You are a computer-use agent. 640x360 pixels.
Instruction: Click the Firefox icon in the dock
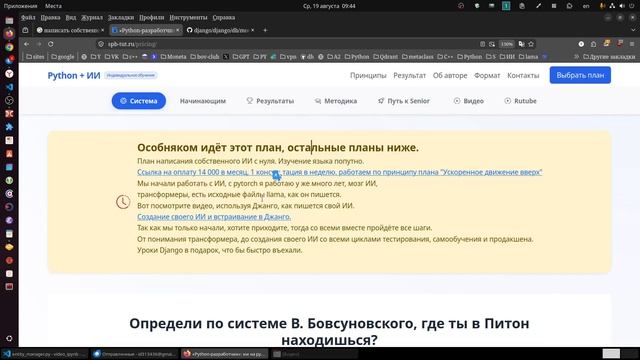click(x=9, y=34)
